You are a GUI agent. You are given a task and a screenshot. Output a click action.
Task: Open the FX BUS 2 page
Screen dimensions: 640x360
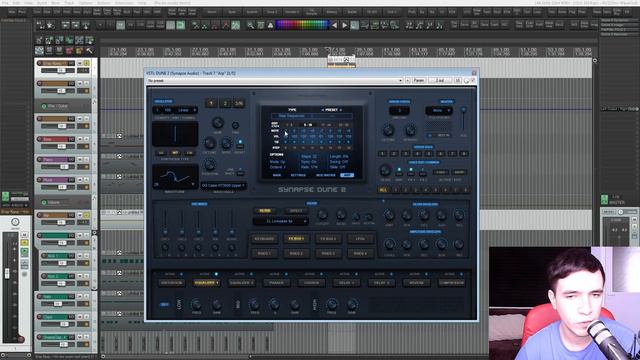tap(328, 239)
